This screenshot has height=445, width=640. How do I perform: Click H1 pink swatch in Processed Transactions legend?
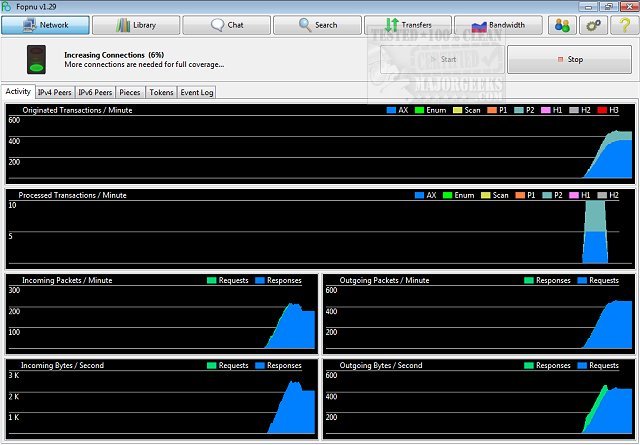click(x=574, y=196)
